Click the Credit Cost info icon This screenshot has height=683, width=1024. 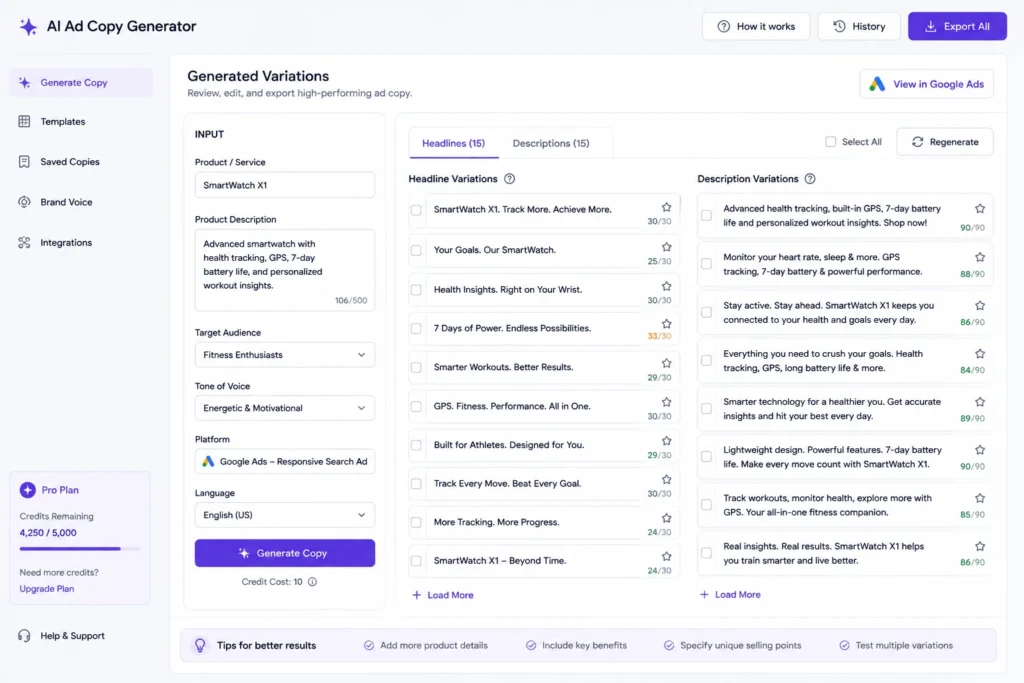coord(312,582)
